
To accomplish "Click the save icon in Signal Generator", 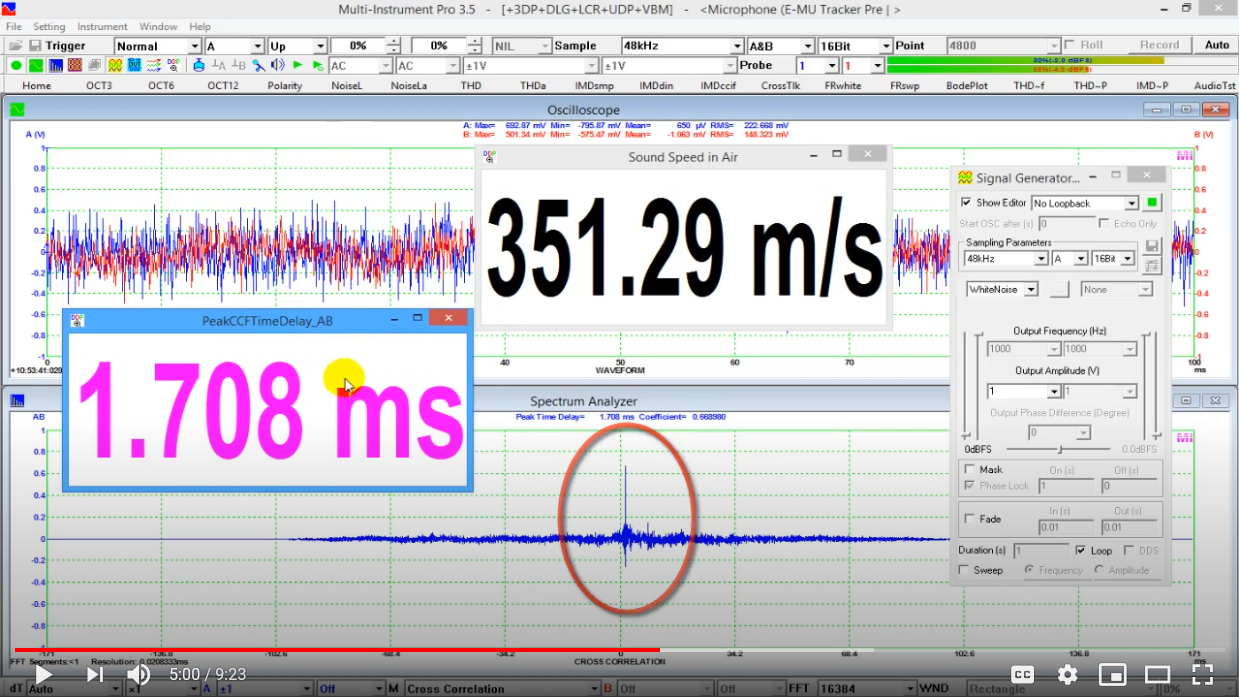I will [1152, 246].
